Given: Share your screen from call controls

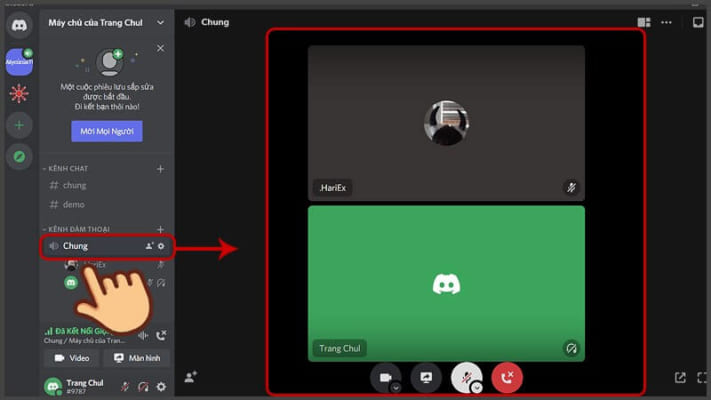Looking at the screenshot, I should 426,377.
